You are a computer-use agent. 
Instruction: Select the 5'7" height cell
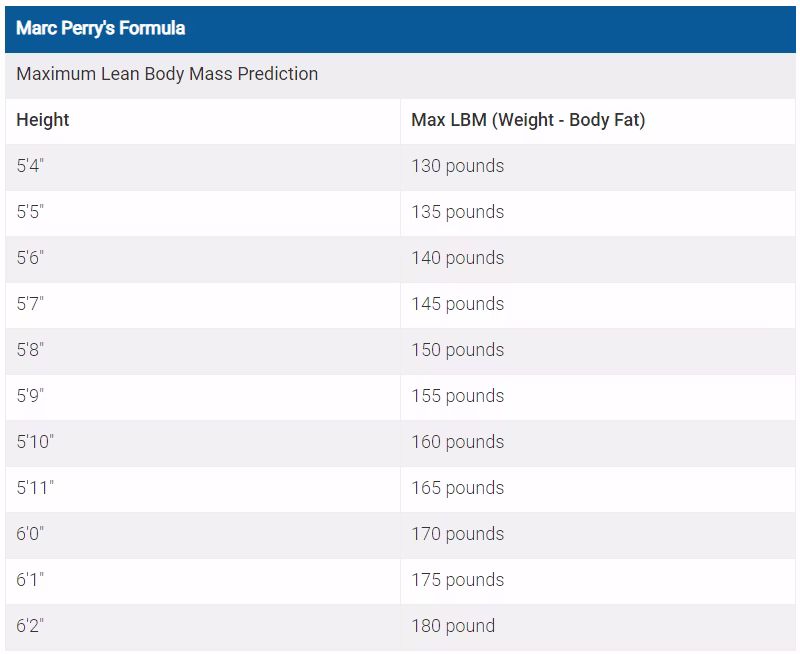point(203,305)
